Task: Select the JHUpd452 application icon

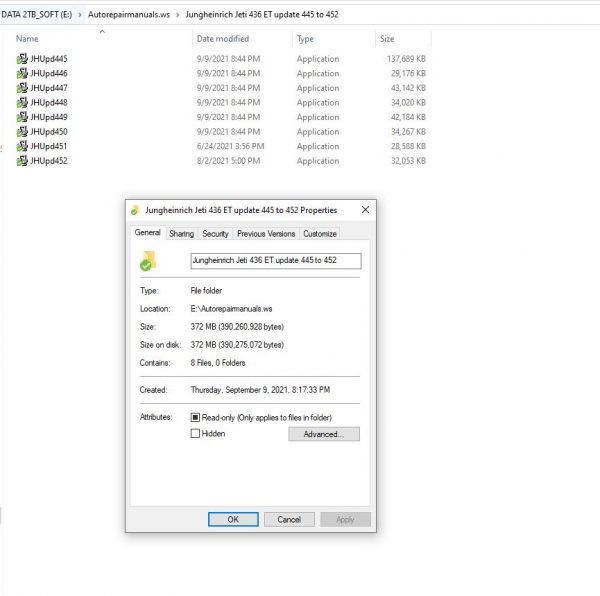Action: (x=22, y=160)
